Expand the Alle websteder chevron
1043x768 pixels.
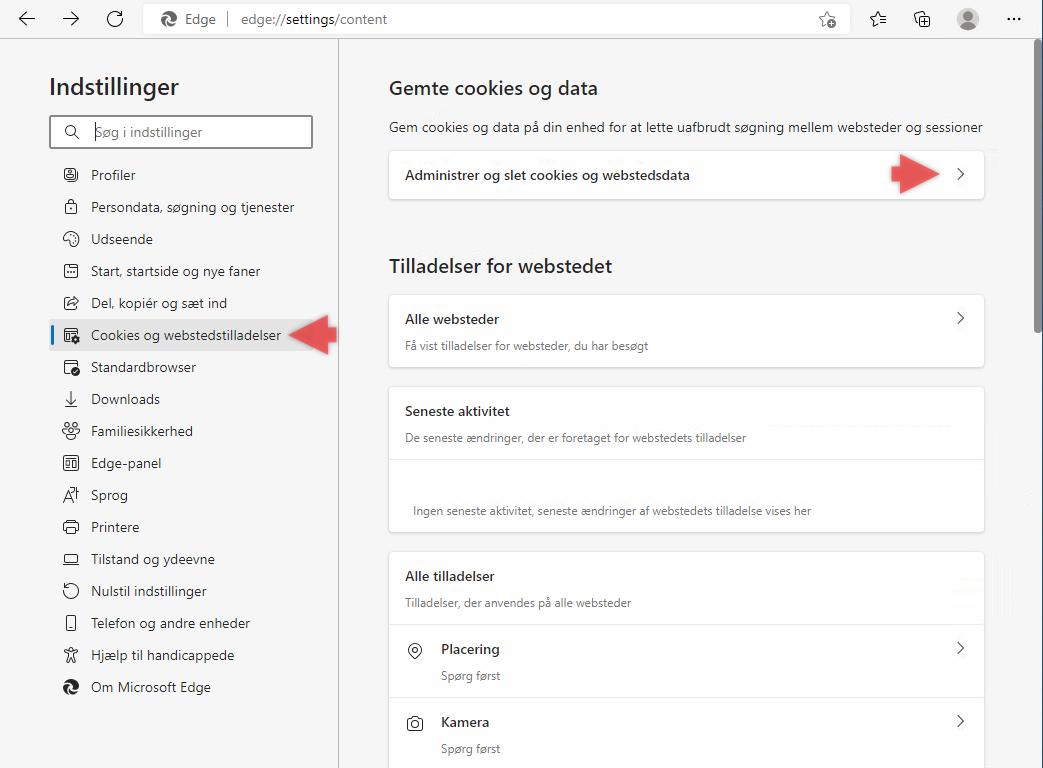point(961,318)
